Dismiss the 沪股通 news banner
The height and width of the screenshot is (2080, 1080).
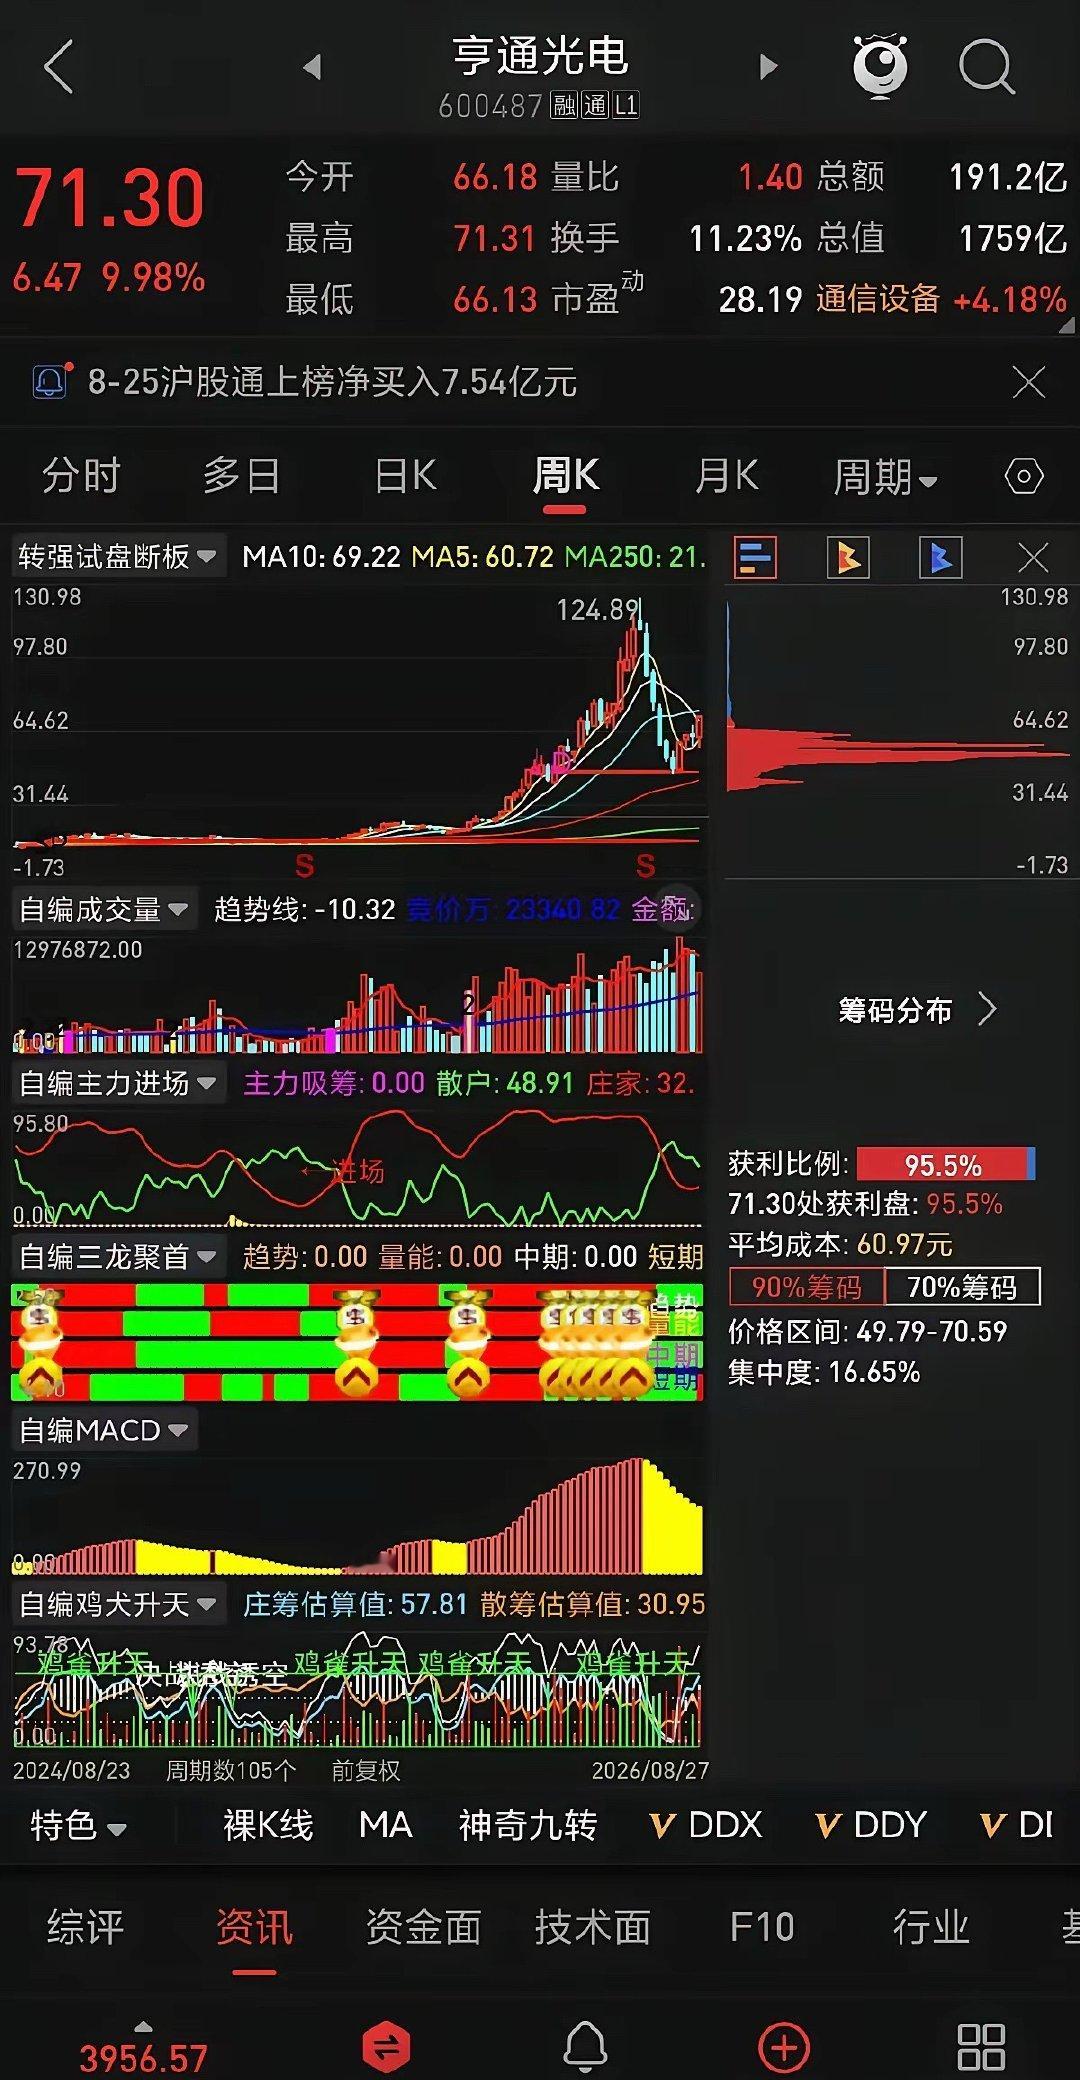(1029, 382)
